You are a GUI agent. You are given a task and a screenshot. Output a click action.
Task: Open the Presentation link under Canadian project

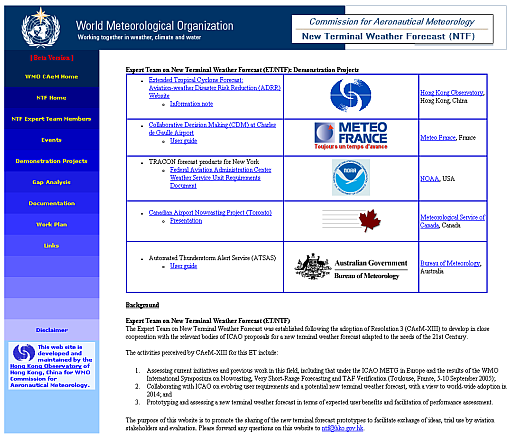pyautogui.click(x=186, y=221)
